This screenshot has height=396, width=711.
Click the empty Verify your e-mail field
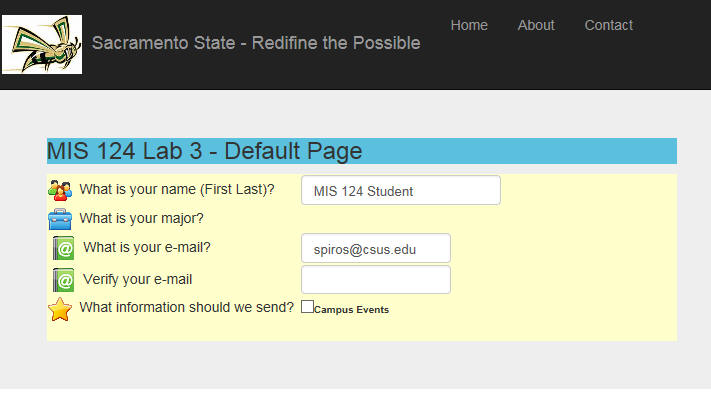[x=376, y=280]
